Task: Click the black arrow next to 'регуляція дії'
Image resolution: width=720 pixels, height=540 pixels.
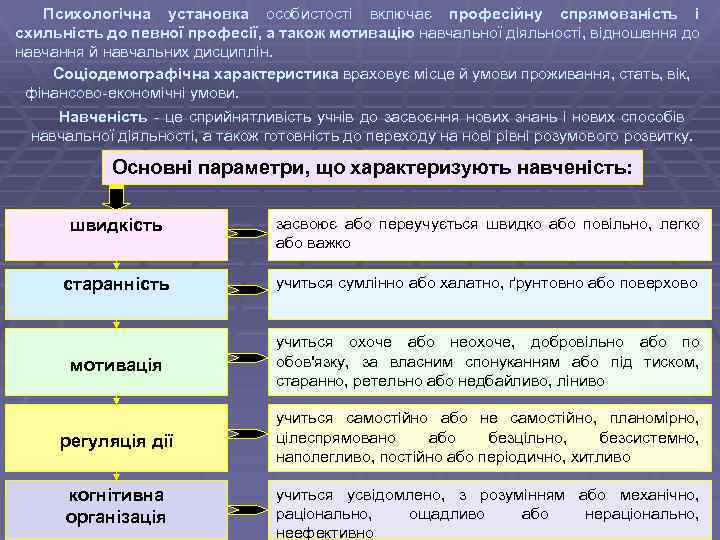Action: (248, 433)
